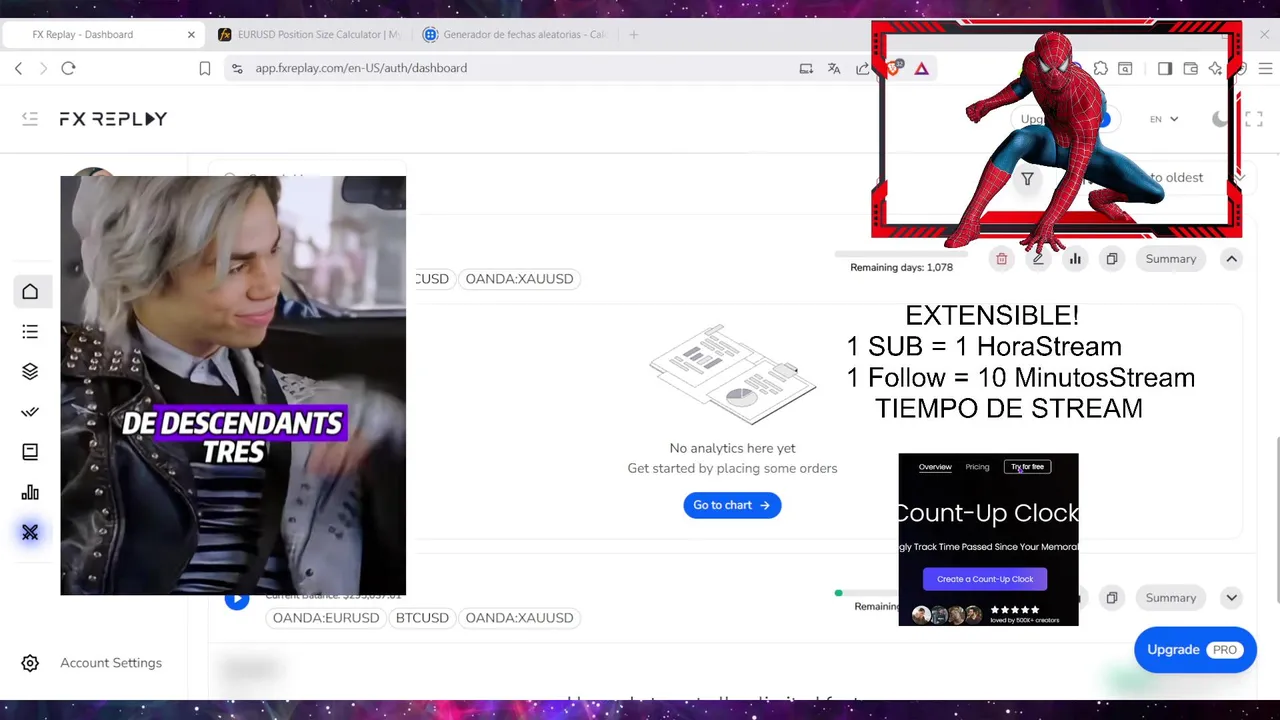The image size is (1280, 720).
Task: Play the second session with blue play button
Action: pos(237,599)
